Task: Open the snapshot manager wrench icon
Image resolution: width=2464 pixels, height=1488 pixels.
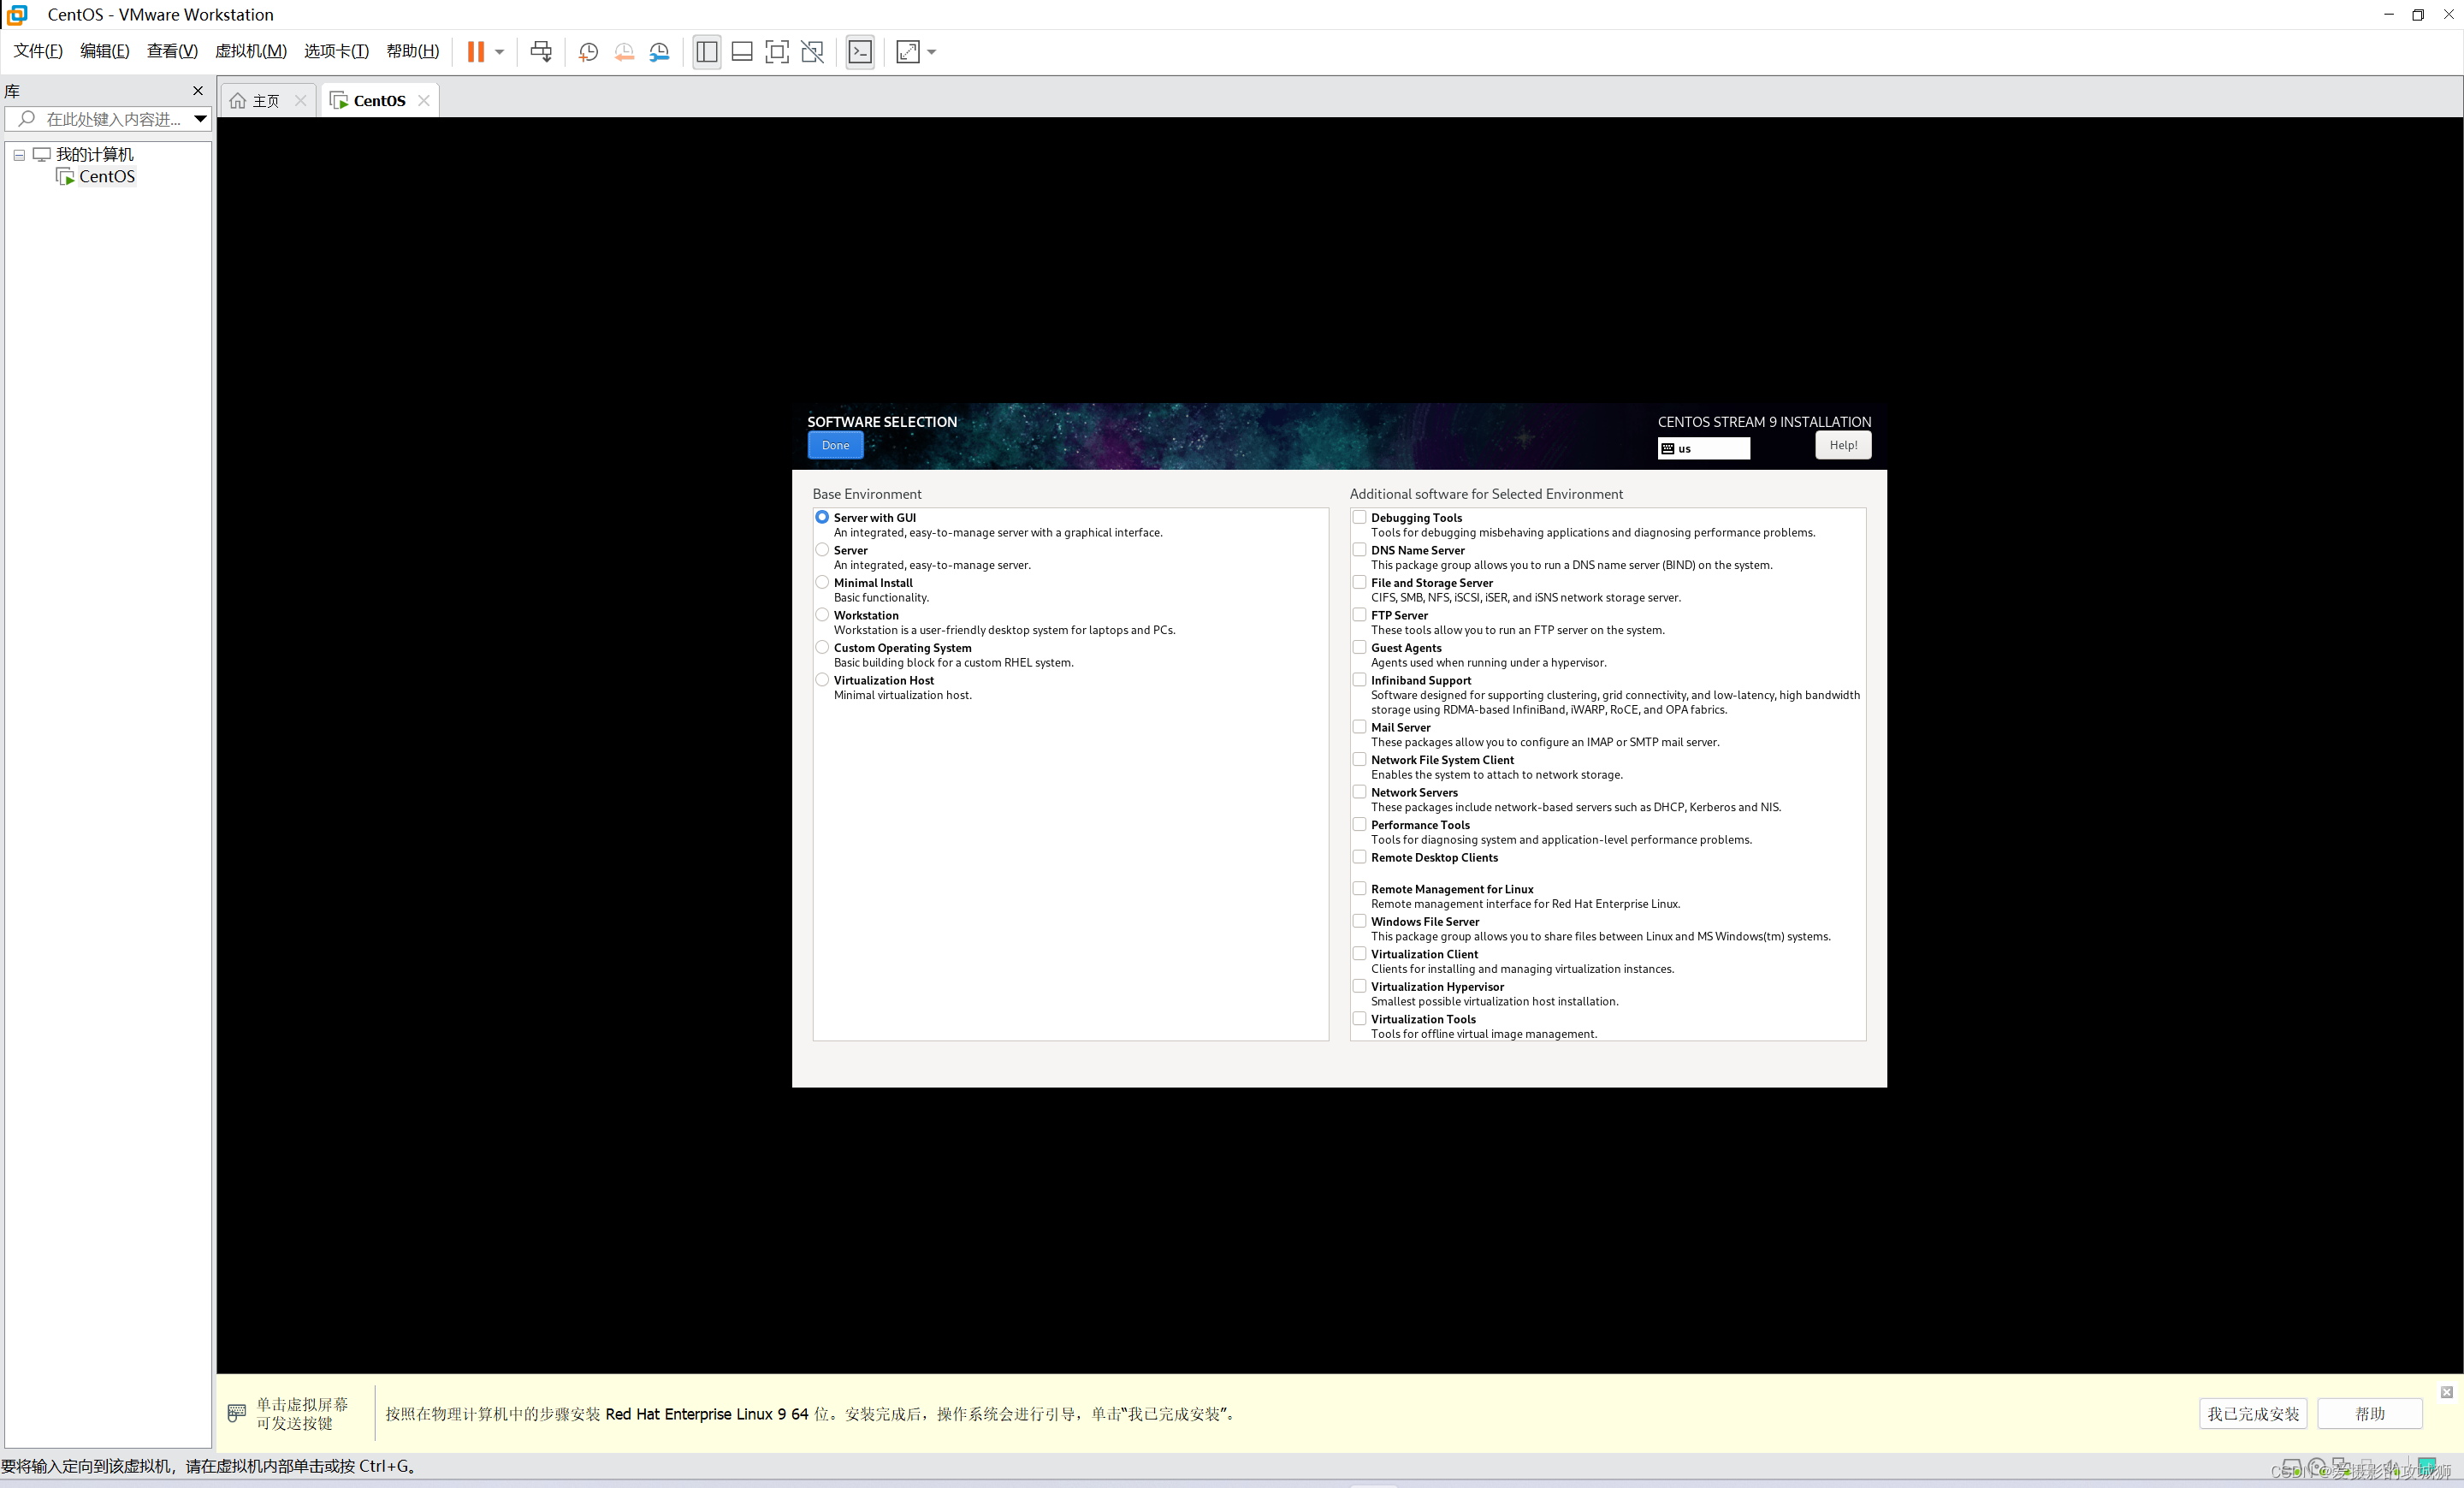Action: (659, 52)
